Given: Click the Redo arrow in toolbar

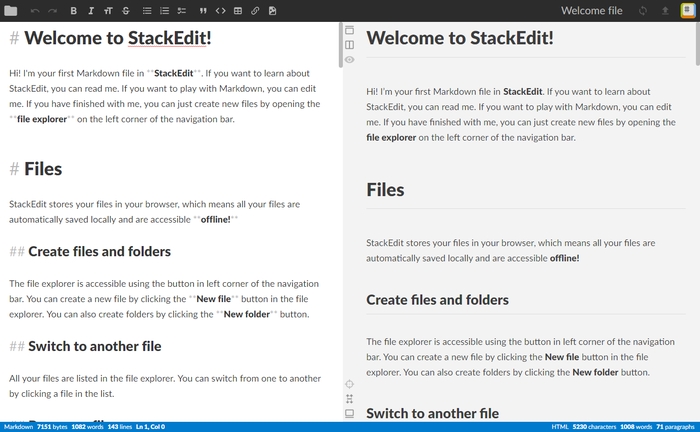Looking at the screenshot, I should [x=53, y=11].
